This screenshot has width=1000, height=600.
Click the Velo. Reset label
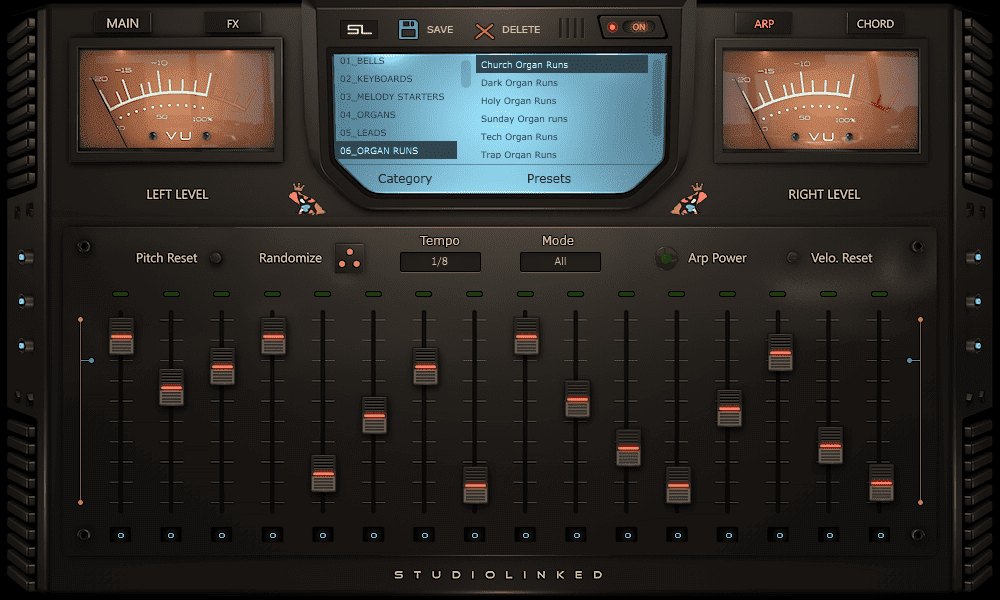(x=841, y=258)
